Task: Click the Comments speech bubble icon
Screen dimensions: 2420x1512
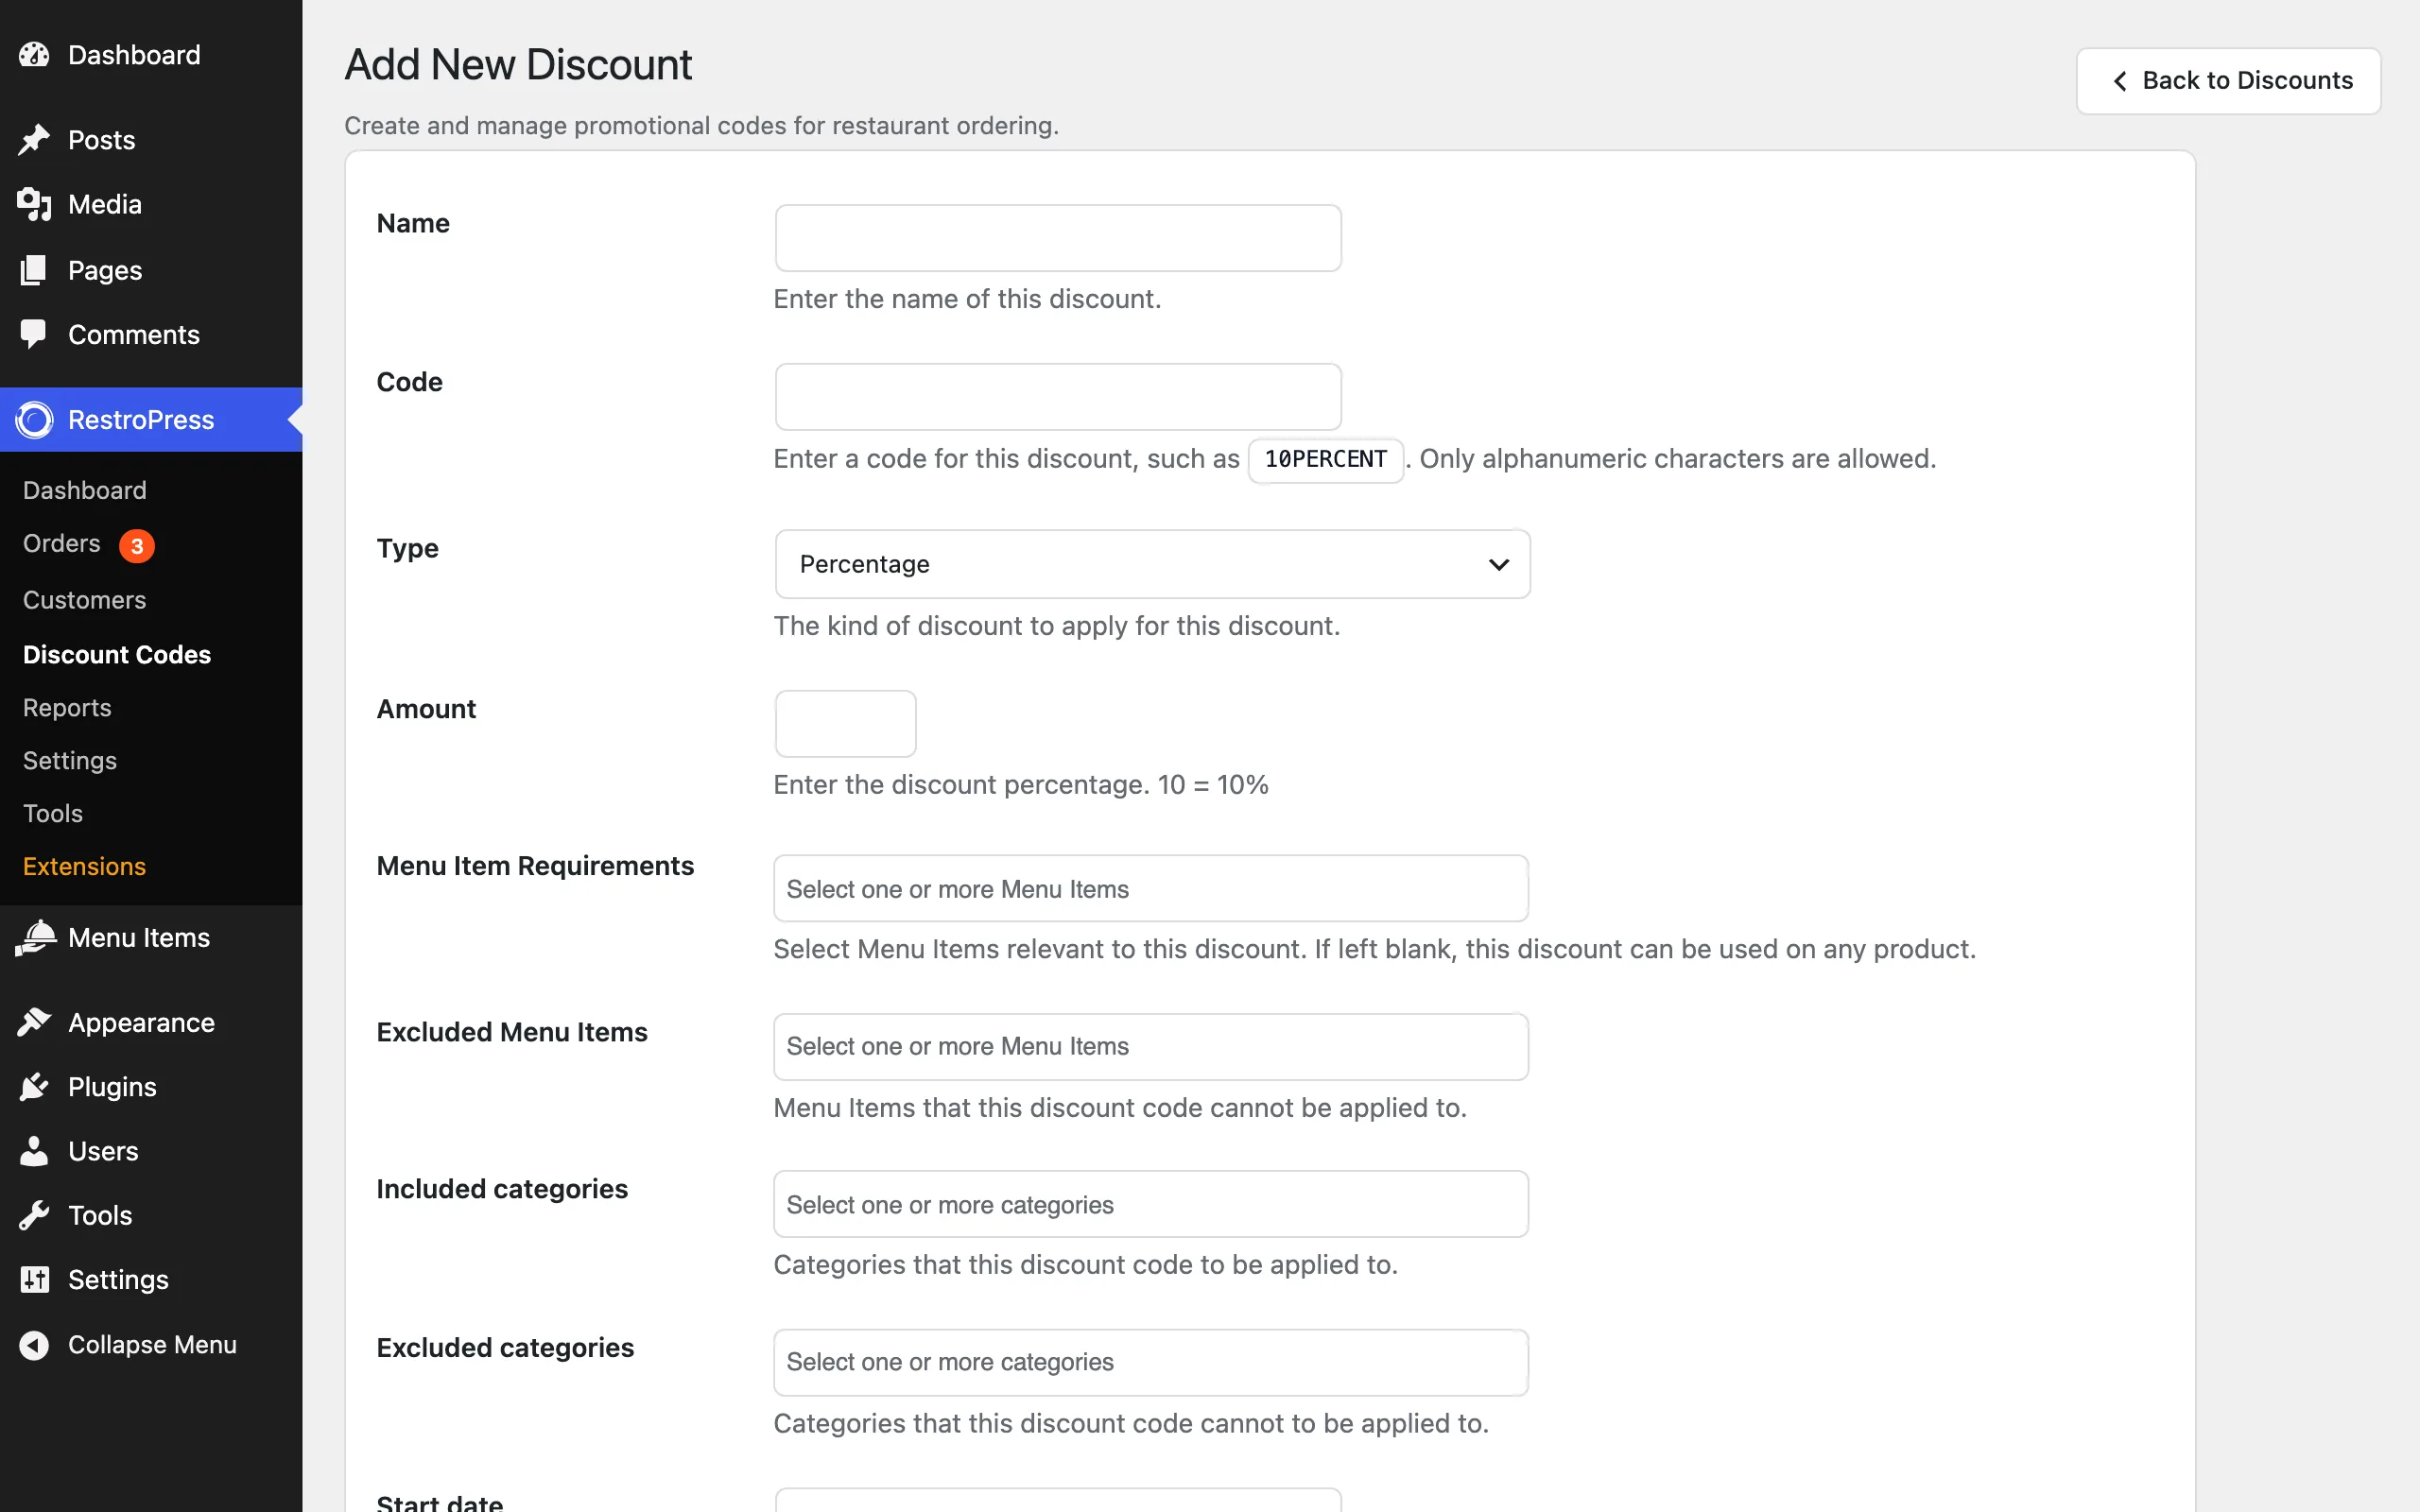Action: tap(34, 334)
